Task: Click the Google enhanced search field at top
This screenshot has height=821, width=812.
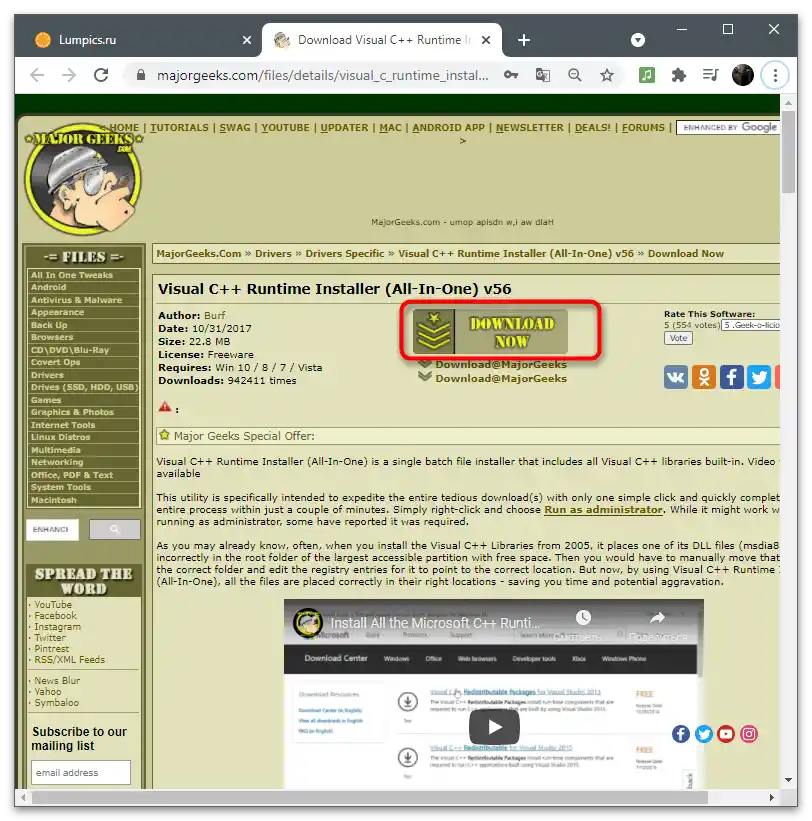Action: coord(728,127)
